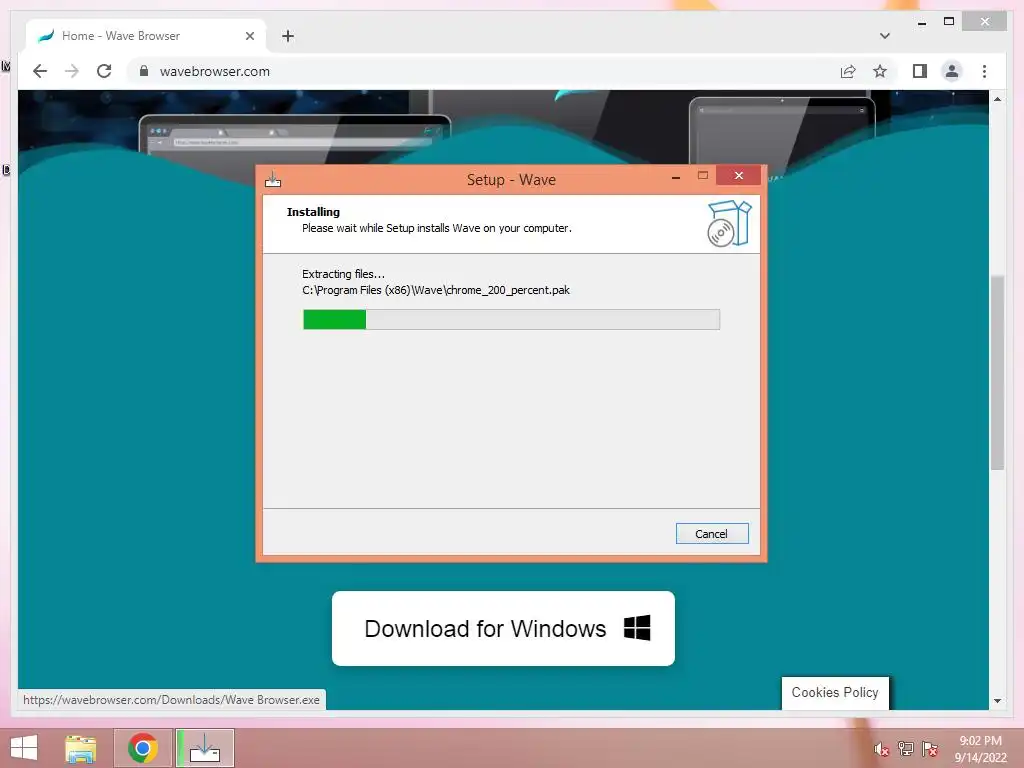The height and width of the screenshot is (768, 1024).
Task: Select the Home - Wave Browser tab
Action: coord(146,36)
